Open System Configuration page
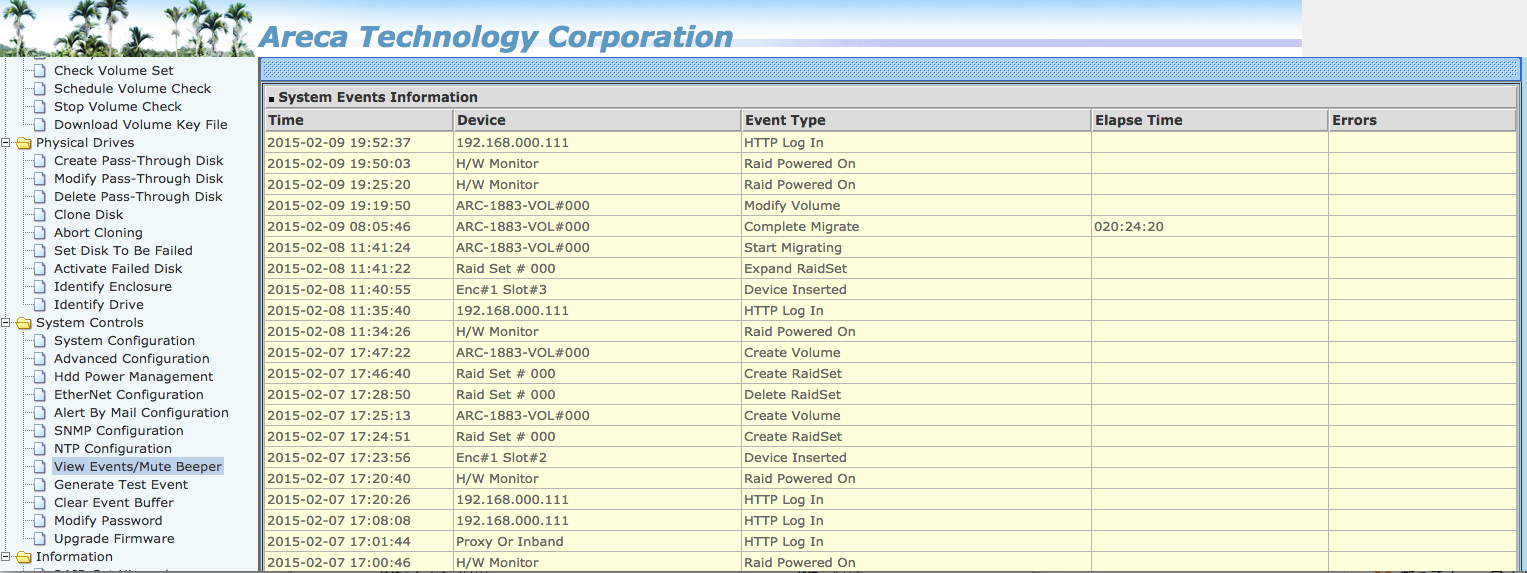This screenshot has width=1527, height=573. (x=125, y=341)
